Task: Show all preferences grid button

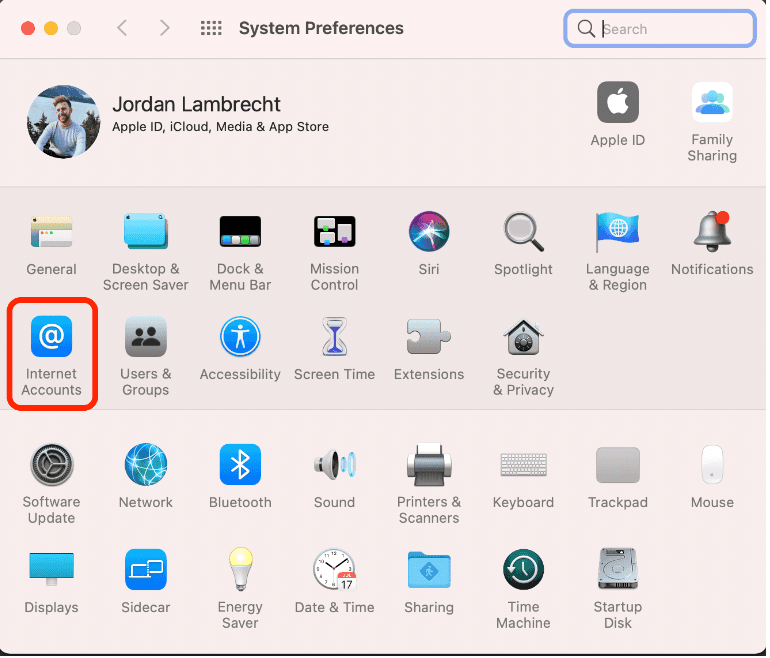Action: click(211, 28)
